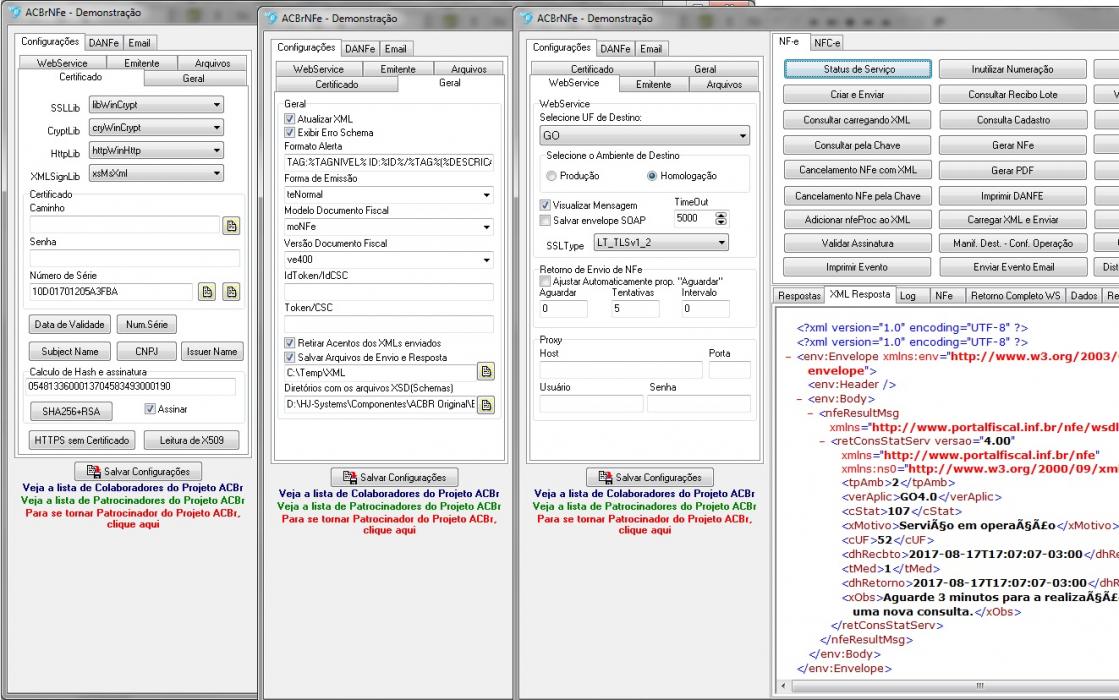
Task: Enable Salvar envelope SOAP checkbox
Action: pos(545,220)
